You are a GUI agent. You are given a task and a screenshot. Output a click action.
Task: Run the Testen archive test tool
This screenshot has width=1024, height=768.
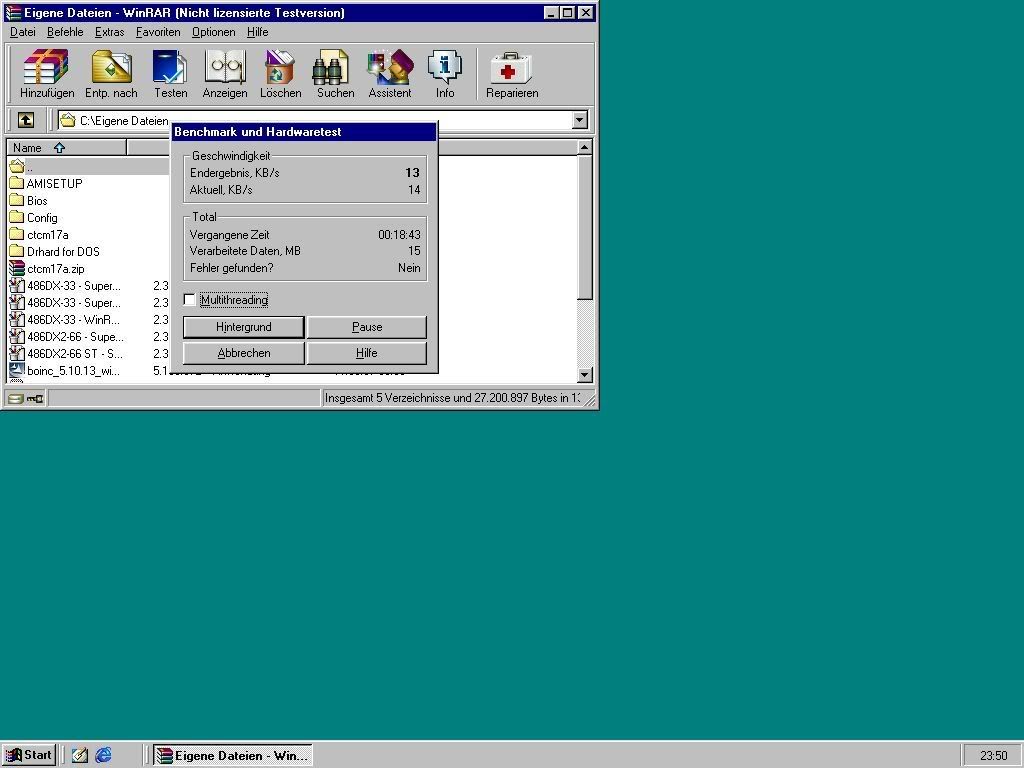[170, 74]
